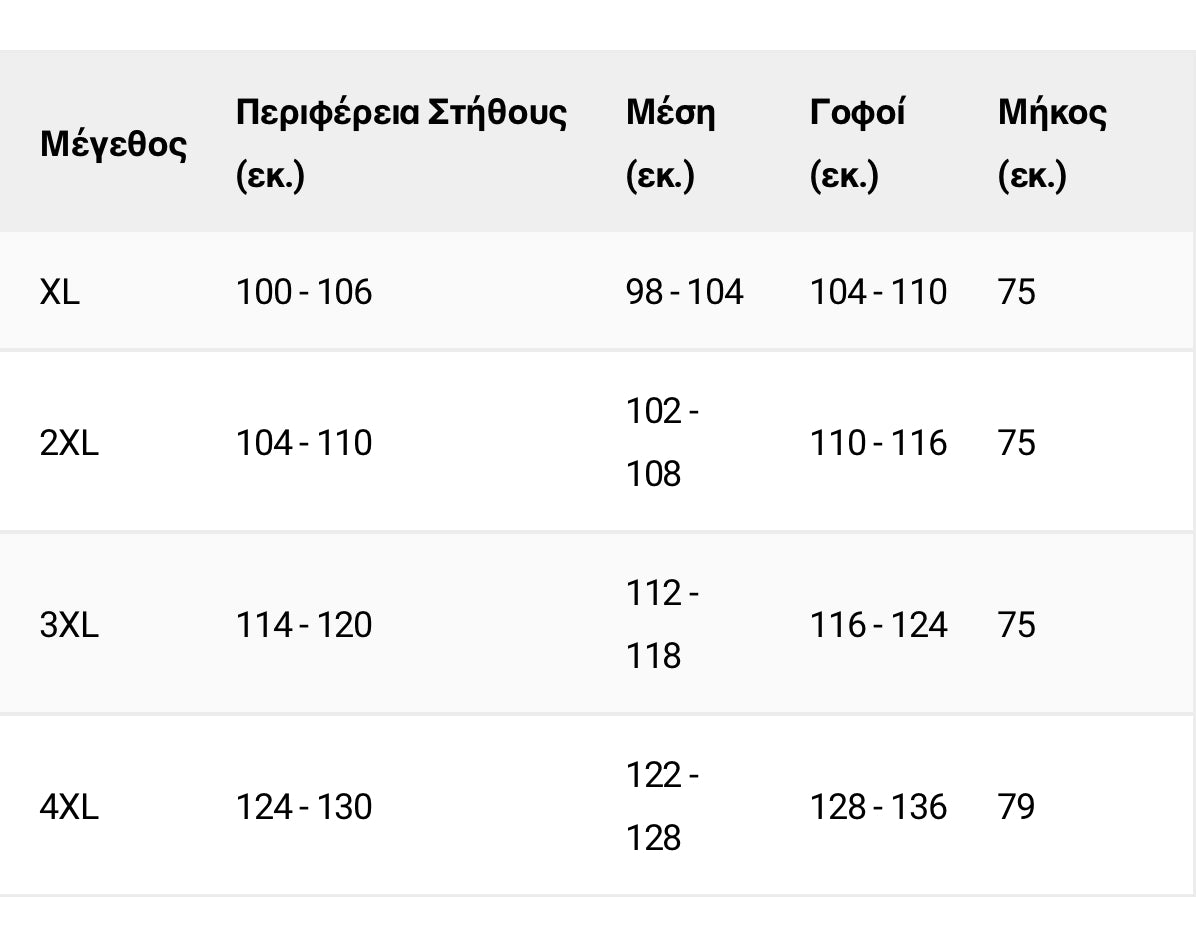1196x937 pixels.
Task: Click the Περιφέρεια Στήθους column header
Action: point(401,143)
